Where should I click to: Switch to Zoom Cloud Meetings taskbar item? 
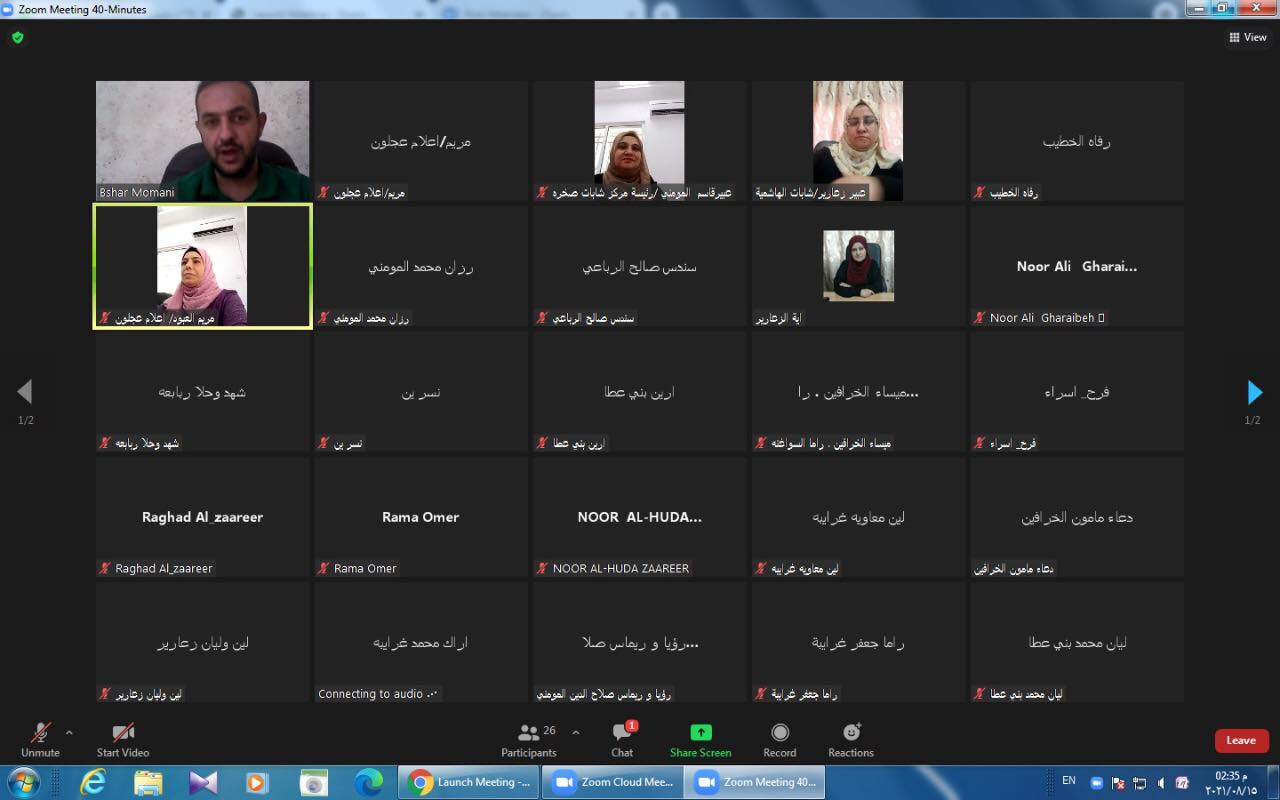pyautogui.click(x=613, y=782)
